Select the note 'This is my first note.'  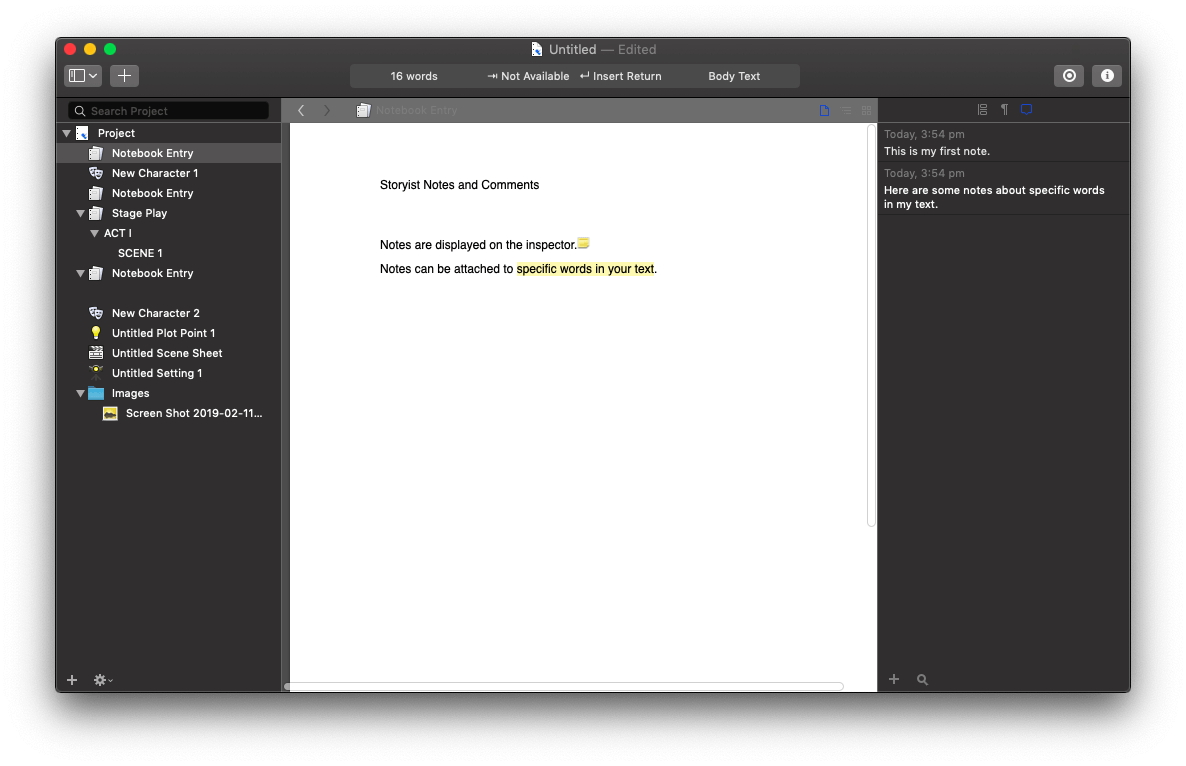point(1003,143)
